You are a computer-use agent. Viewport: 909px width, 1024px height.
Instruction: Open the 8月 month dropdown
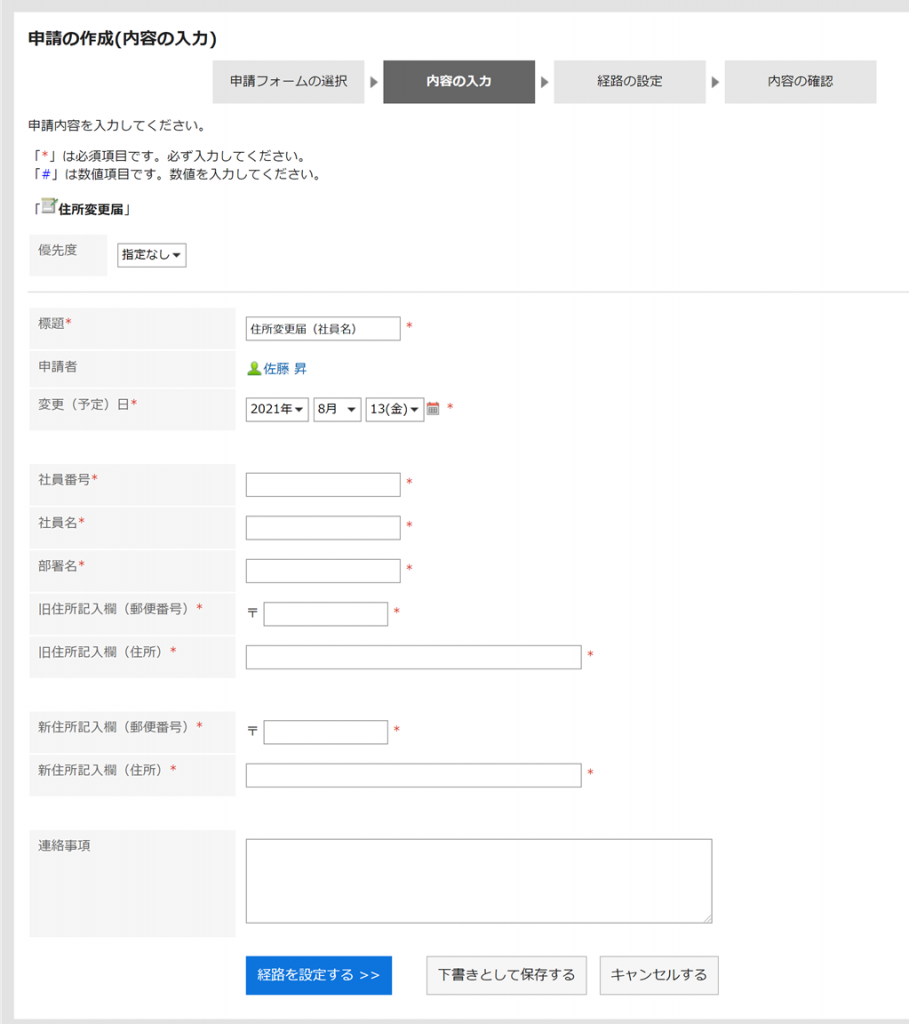pyautogui.click(x=337, y=409)
